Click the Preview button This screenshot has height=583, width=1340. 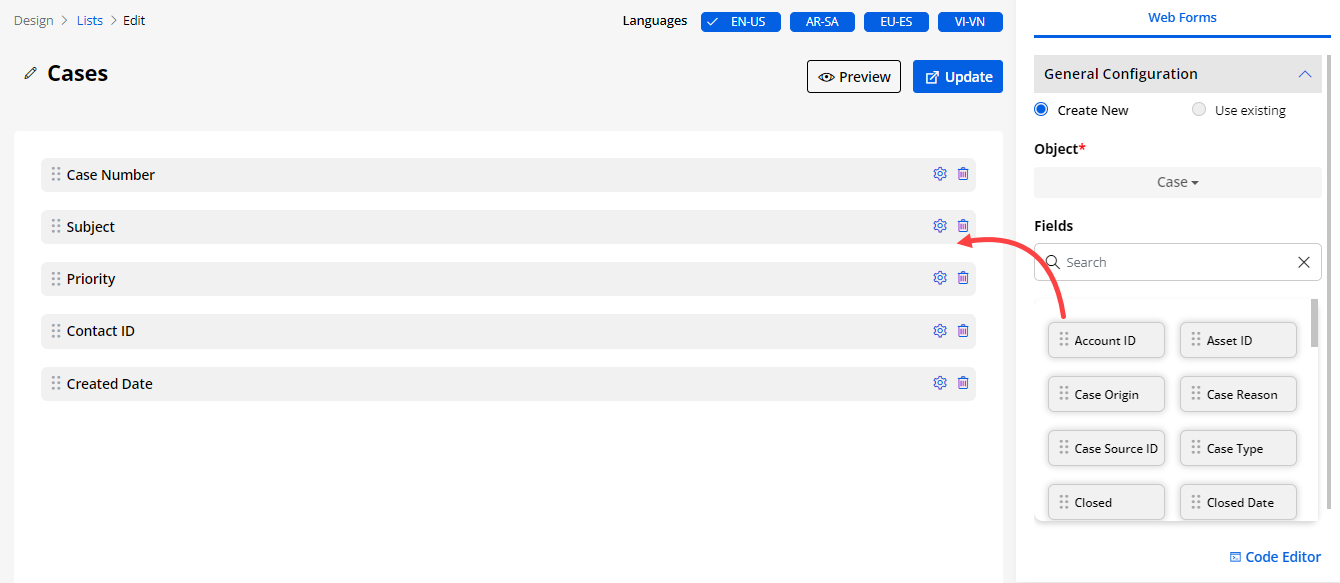pyautogui.click(x=854, y=77)
